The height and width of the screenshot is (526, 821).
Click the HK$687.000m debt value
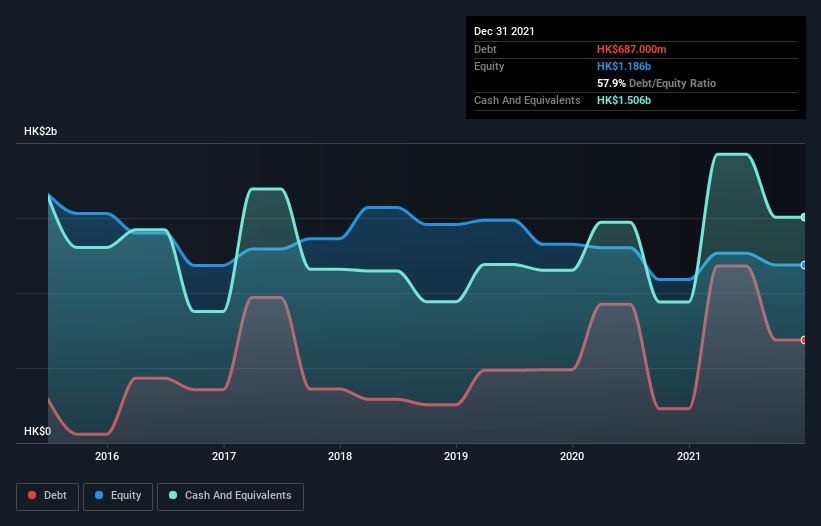point(631,49)
